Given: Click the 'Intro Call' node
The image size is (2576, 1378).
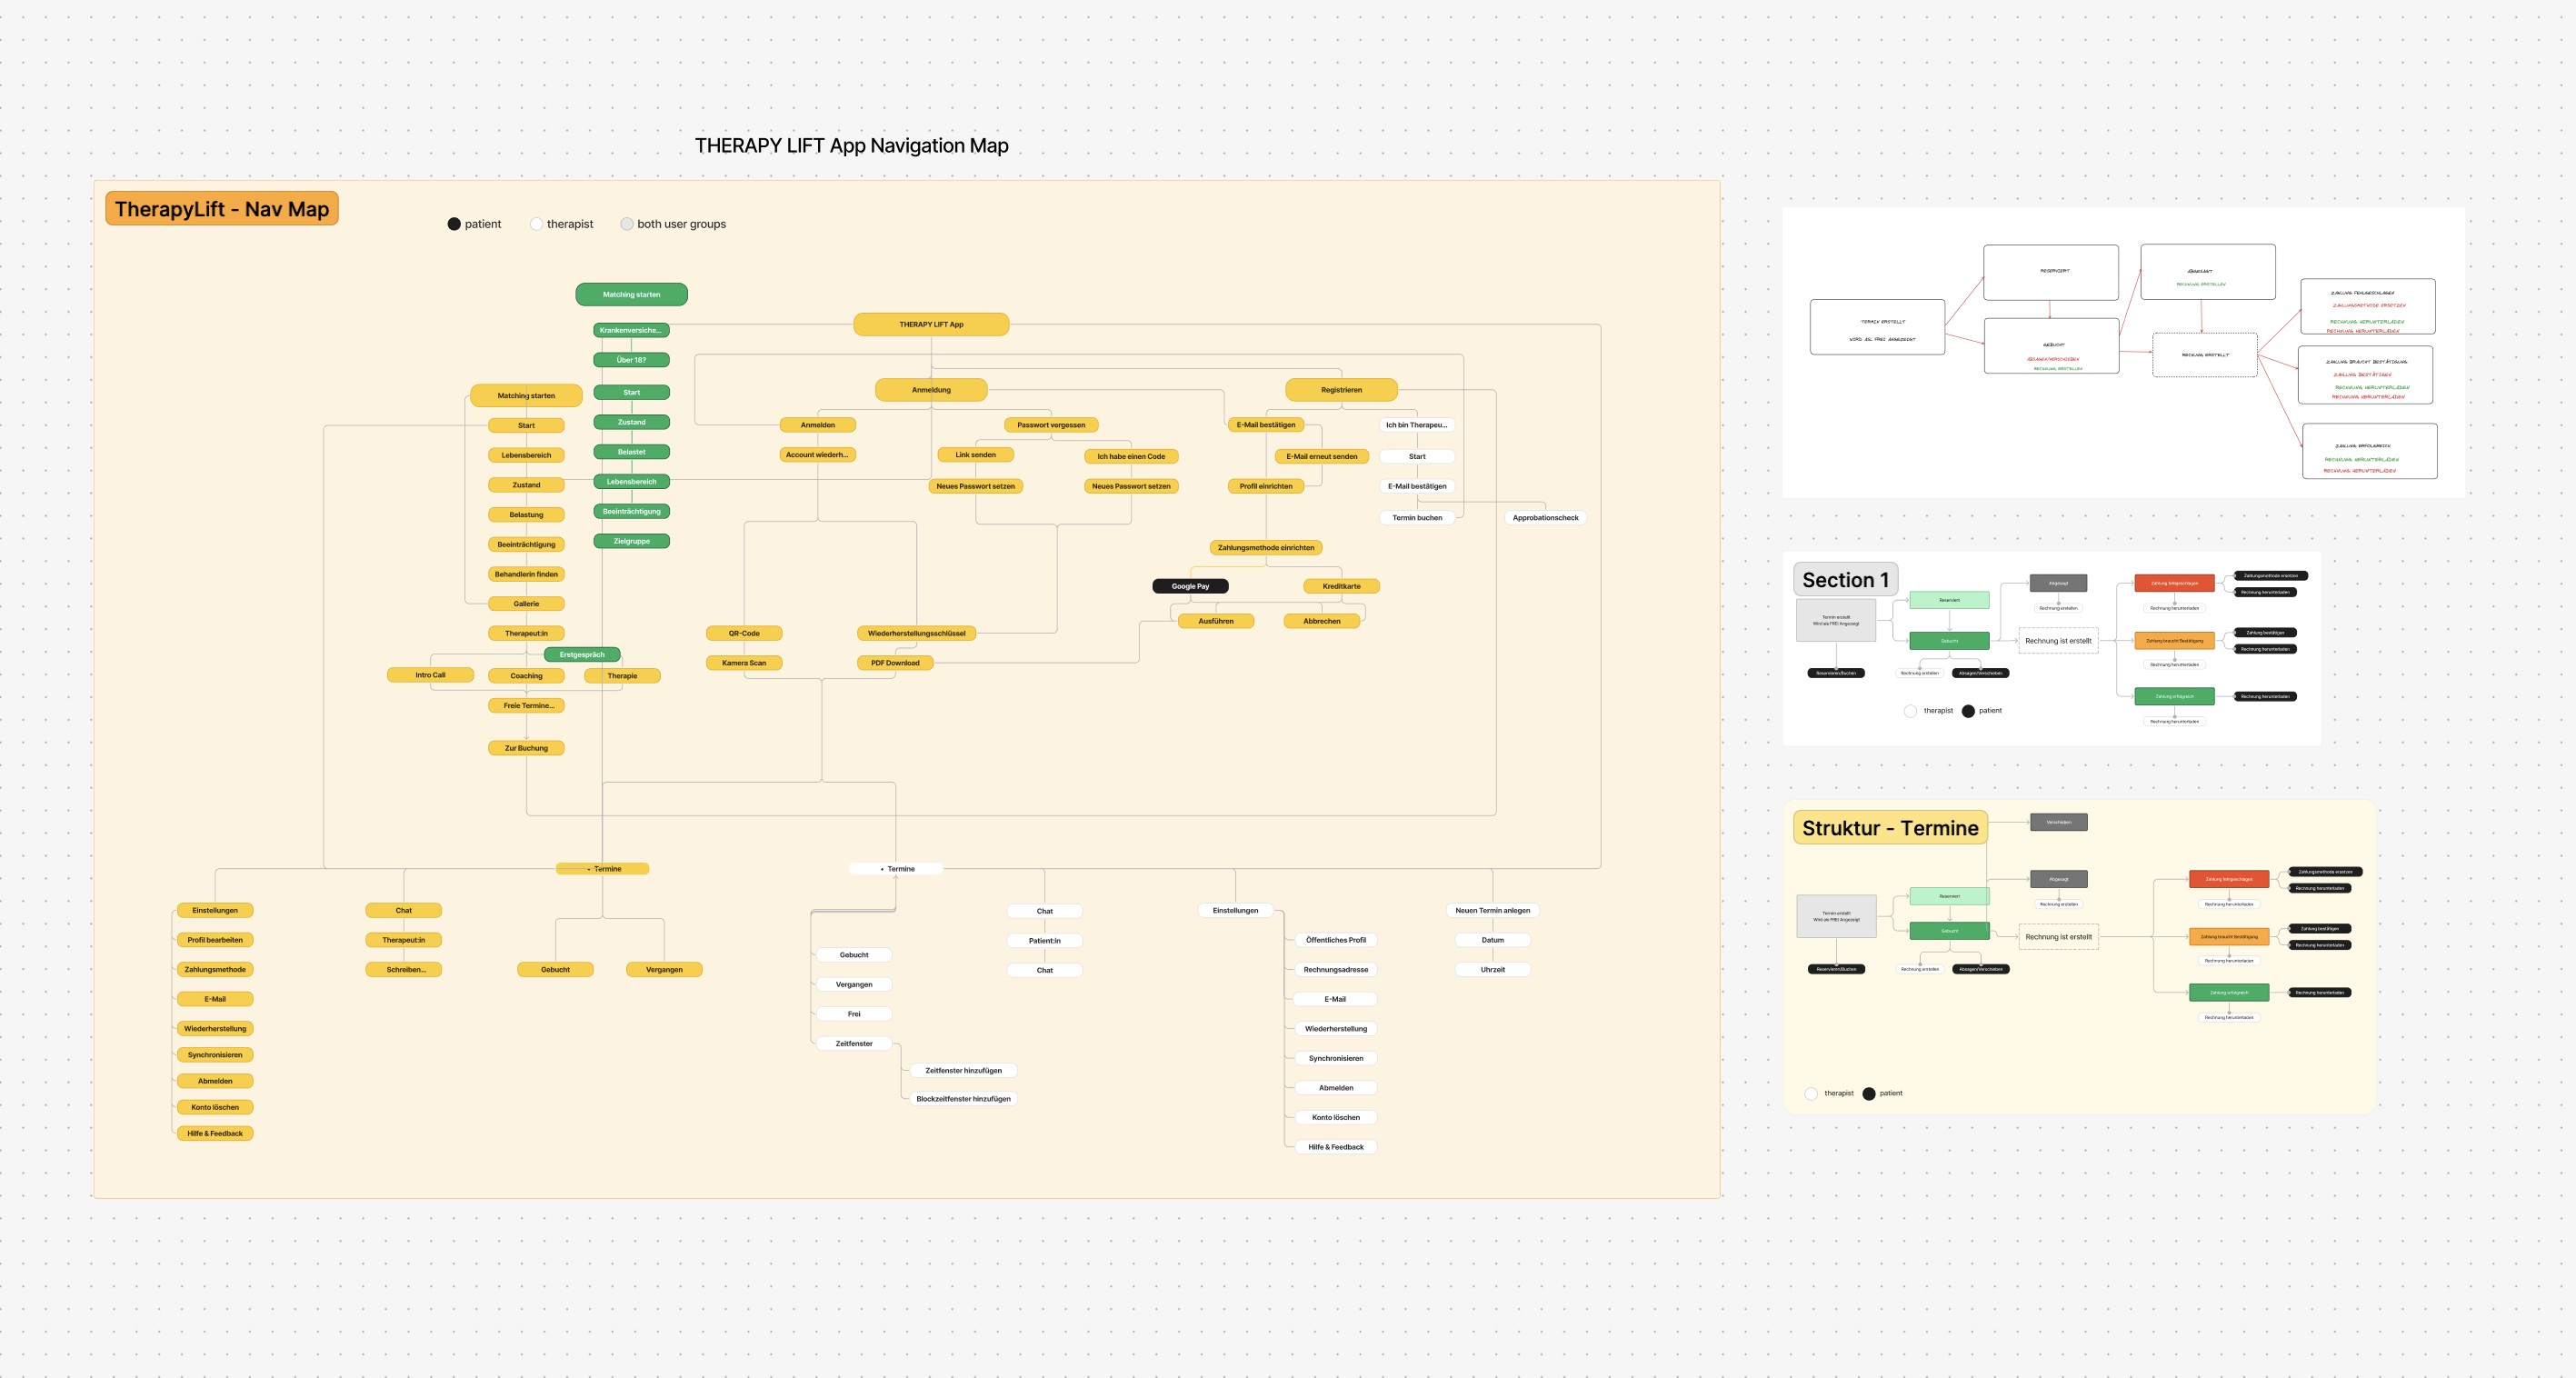Looking at the screenshot, I should [x=430, y=675].
